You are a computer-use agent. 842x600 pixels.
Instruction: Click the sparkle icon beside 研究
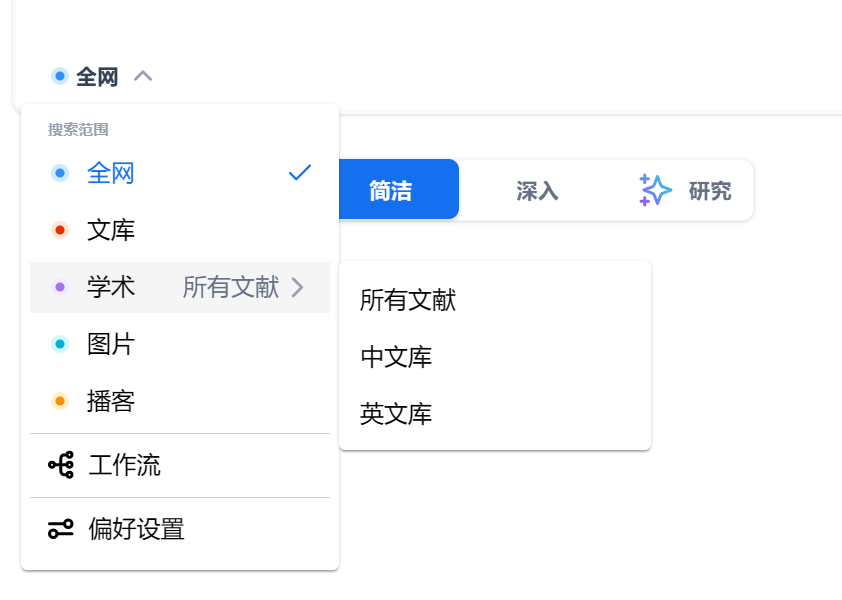pos(655,190)
